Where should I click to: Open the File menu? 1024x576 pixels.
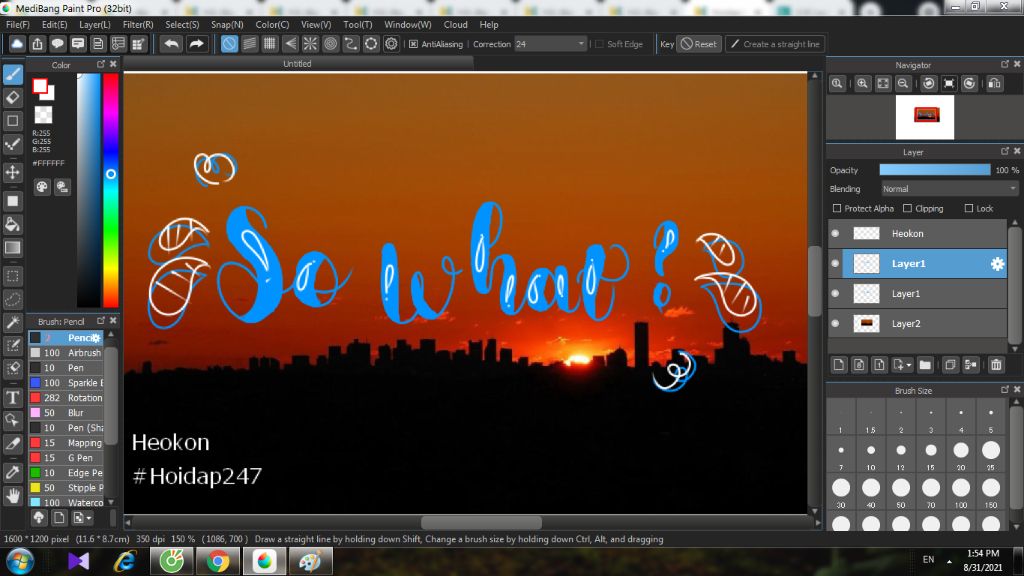[18, 25]
